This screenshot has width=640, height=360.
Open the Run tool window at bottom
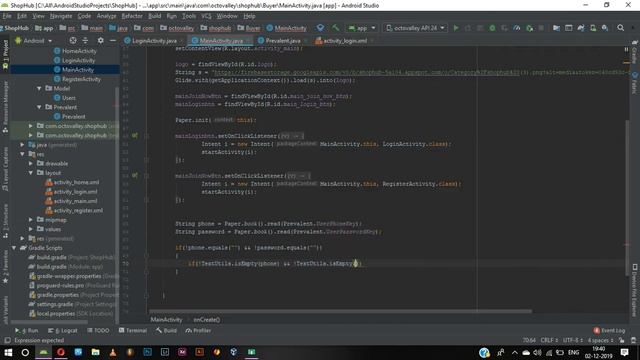tap(27, 330)
